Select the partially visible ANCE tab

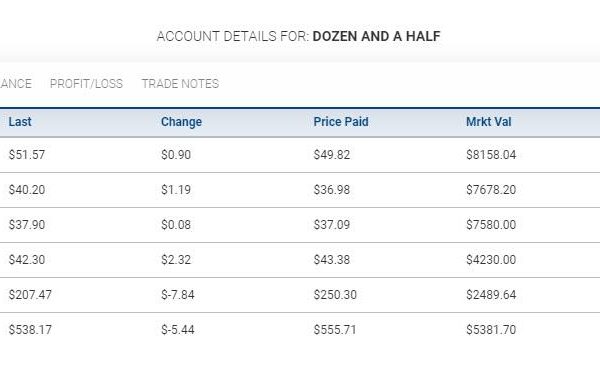coord(16,84)
